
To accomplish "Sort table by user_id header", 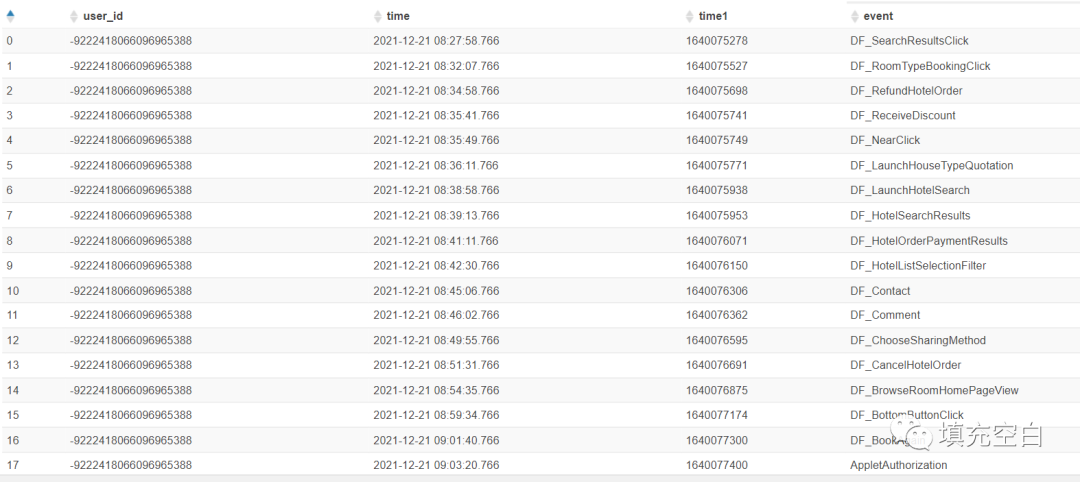I will pyautogui.click(x=103, y=16).
